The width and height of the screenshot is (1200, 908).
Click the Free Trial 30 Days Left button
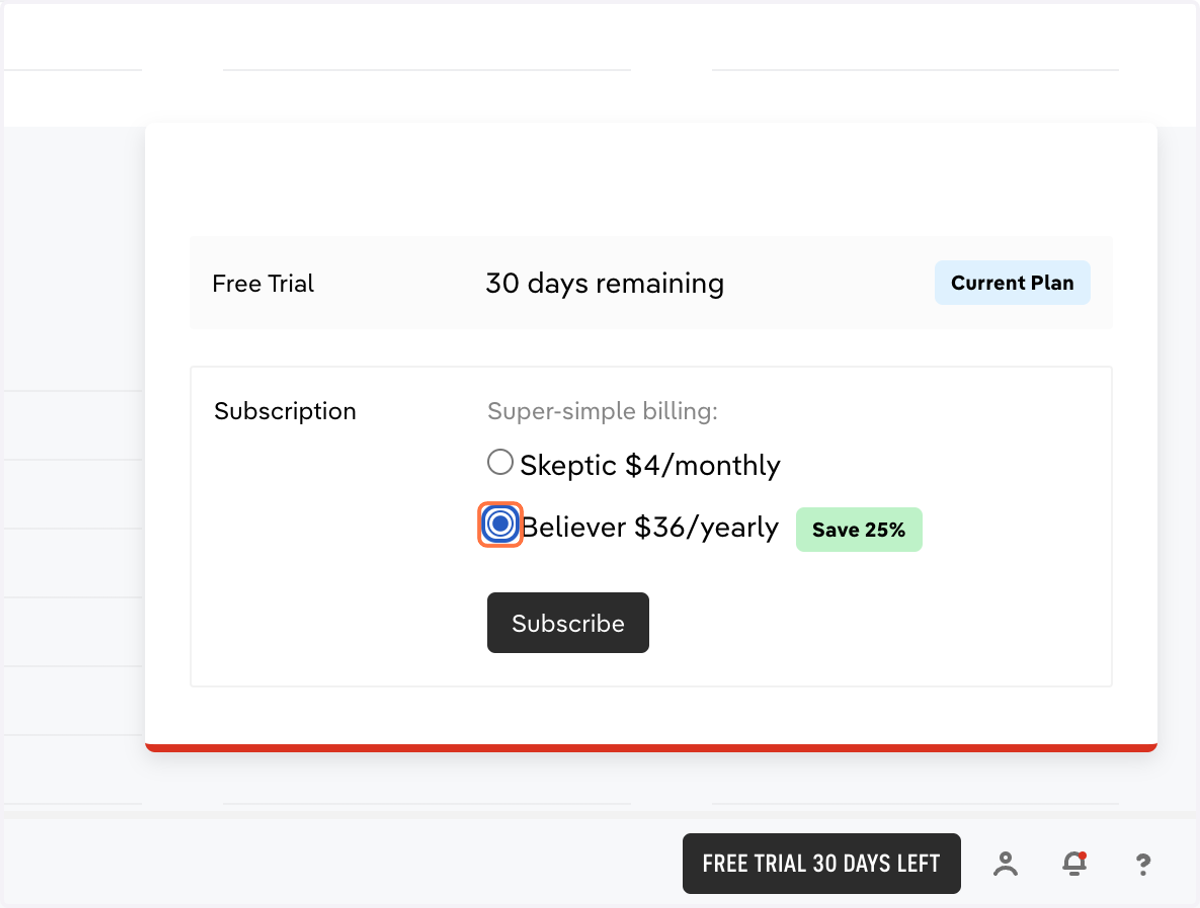pos(821,863)
